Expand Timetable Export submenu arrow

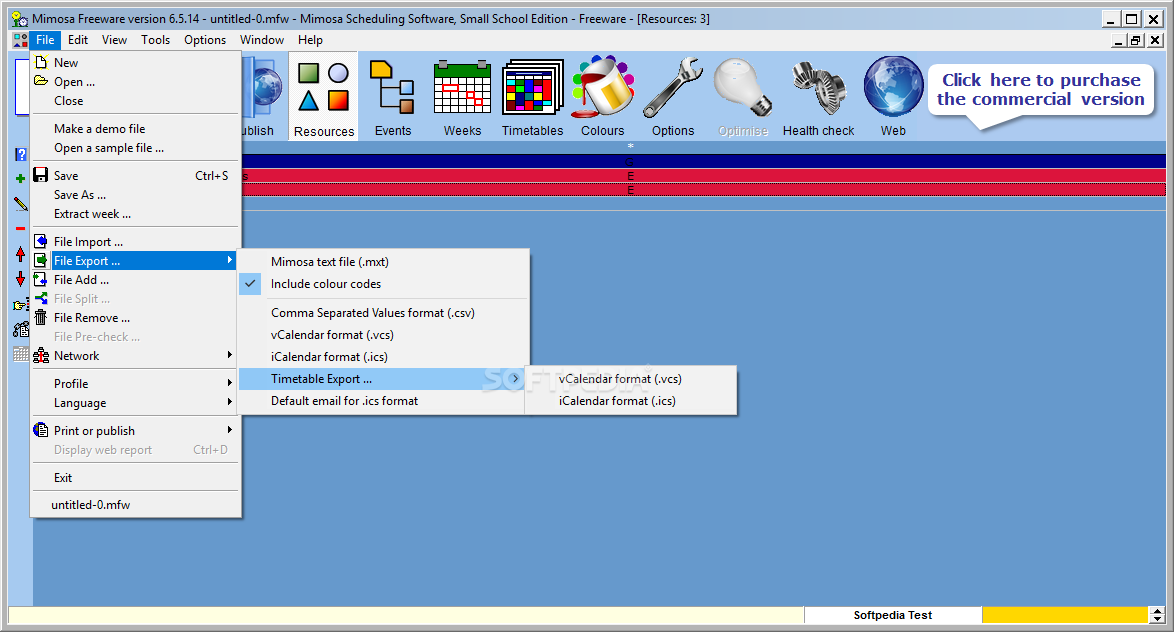515,379
